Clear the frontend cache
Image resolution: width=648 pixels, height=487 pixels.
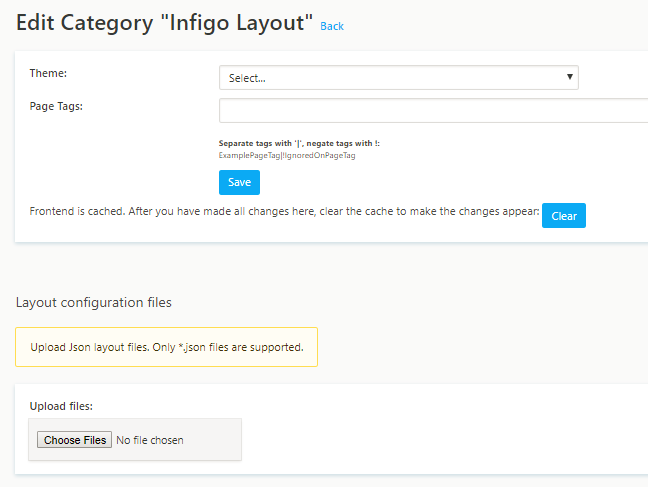click(564, 215)
